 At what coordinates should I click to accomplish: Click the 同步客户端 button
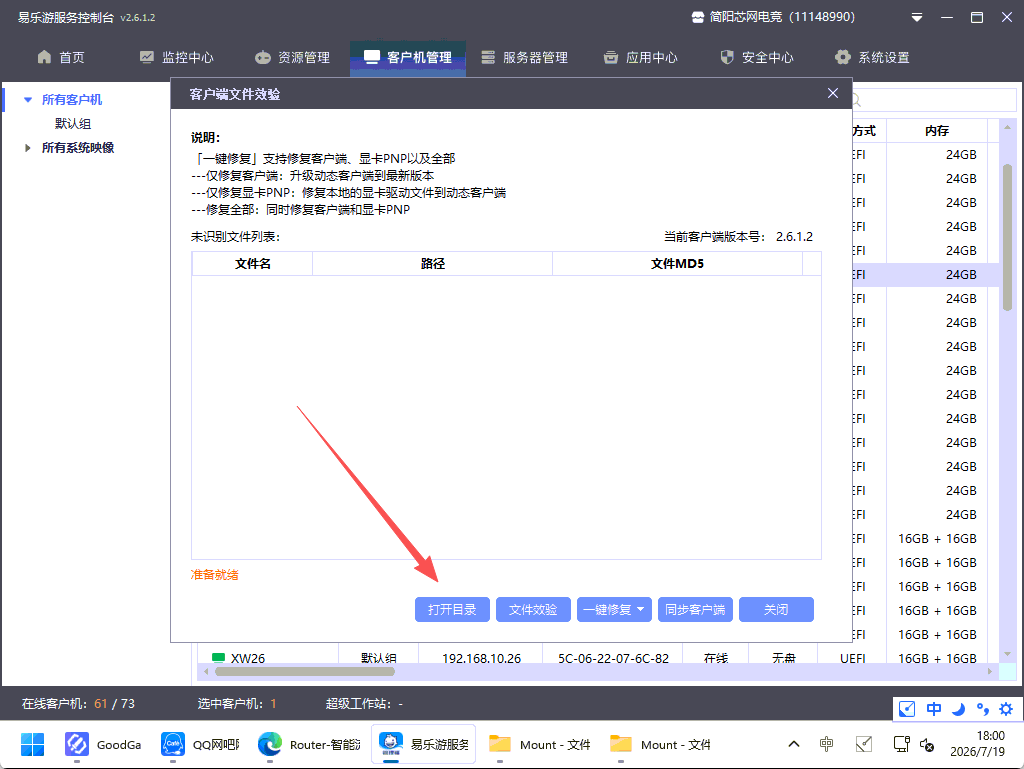[x=695, y=610]
